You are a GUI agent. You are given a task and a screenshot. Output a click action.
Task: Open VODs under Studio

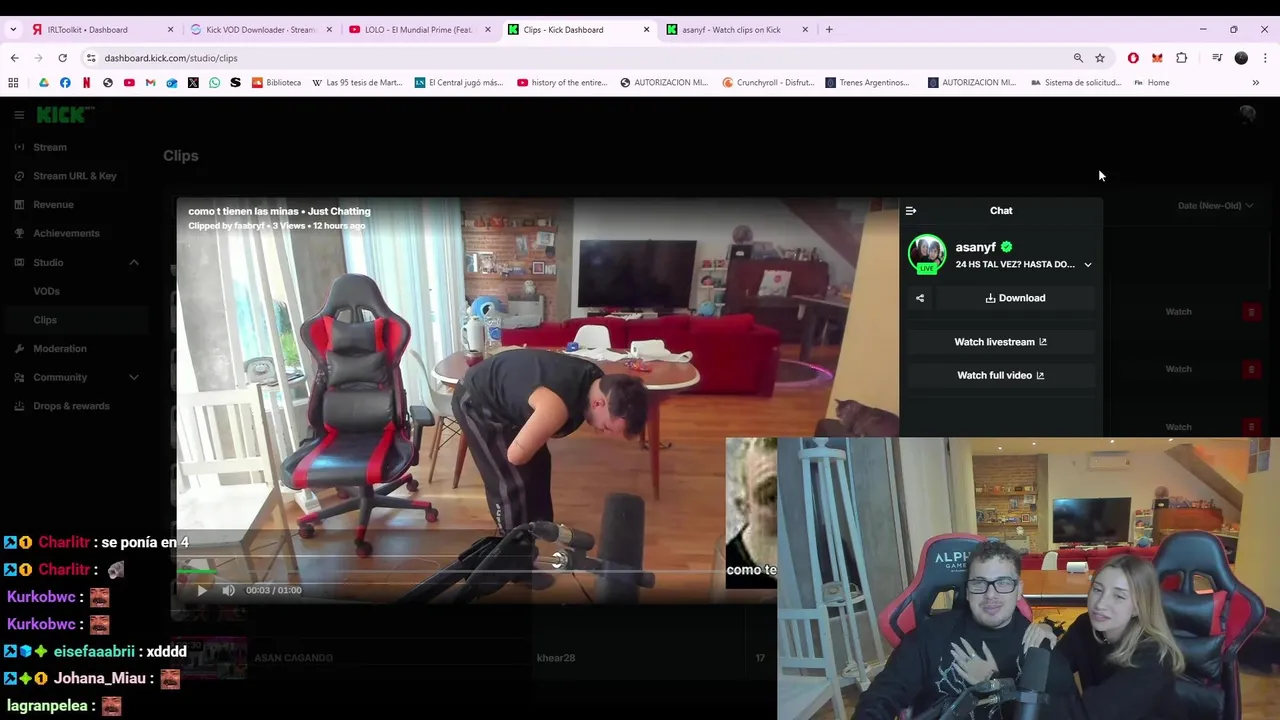pyautogui.click(x=46, y=292)
